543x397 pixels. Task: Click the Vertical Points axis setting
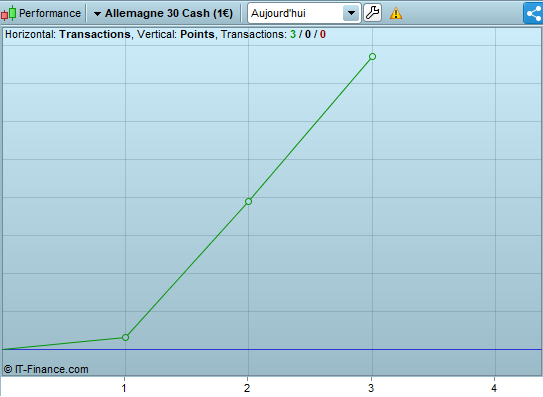pos(176,34)
